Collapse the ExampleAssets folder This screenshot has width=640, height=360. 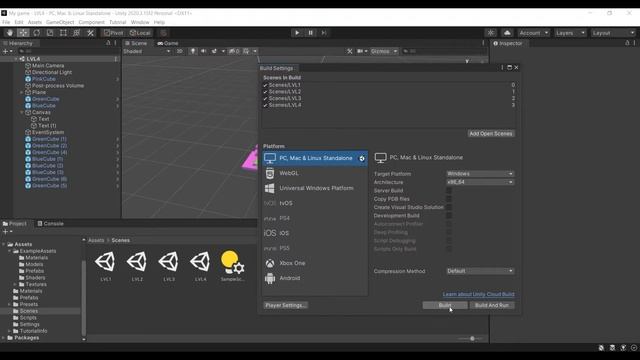pos(9,251)
